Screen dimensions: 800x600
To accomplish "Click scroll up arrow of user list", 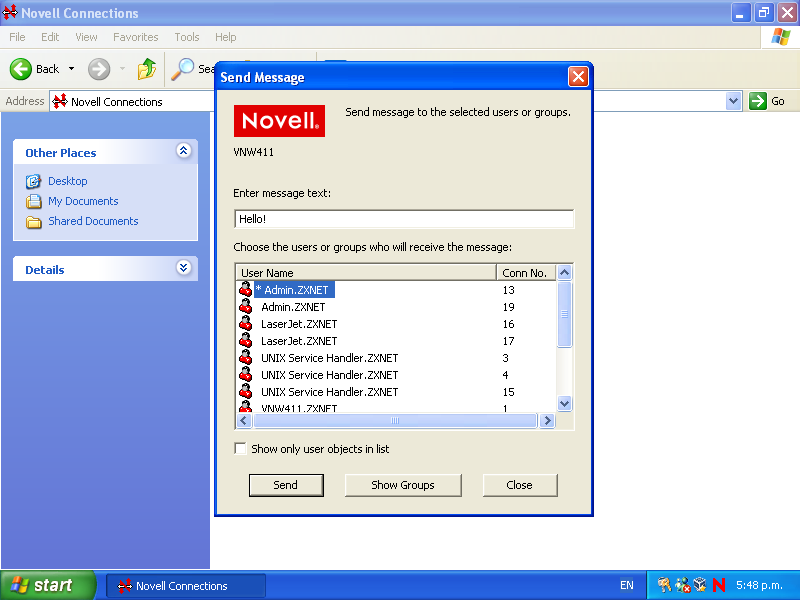I will point(564,272).
